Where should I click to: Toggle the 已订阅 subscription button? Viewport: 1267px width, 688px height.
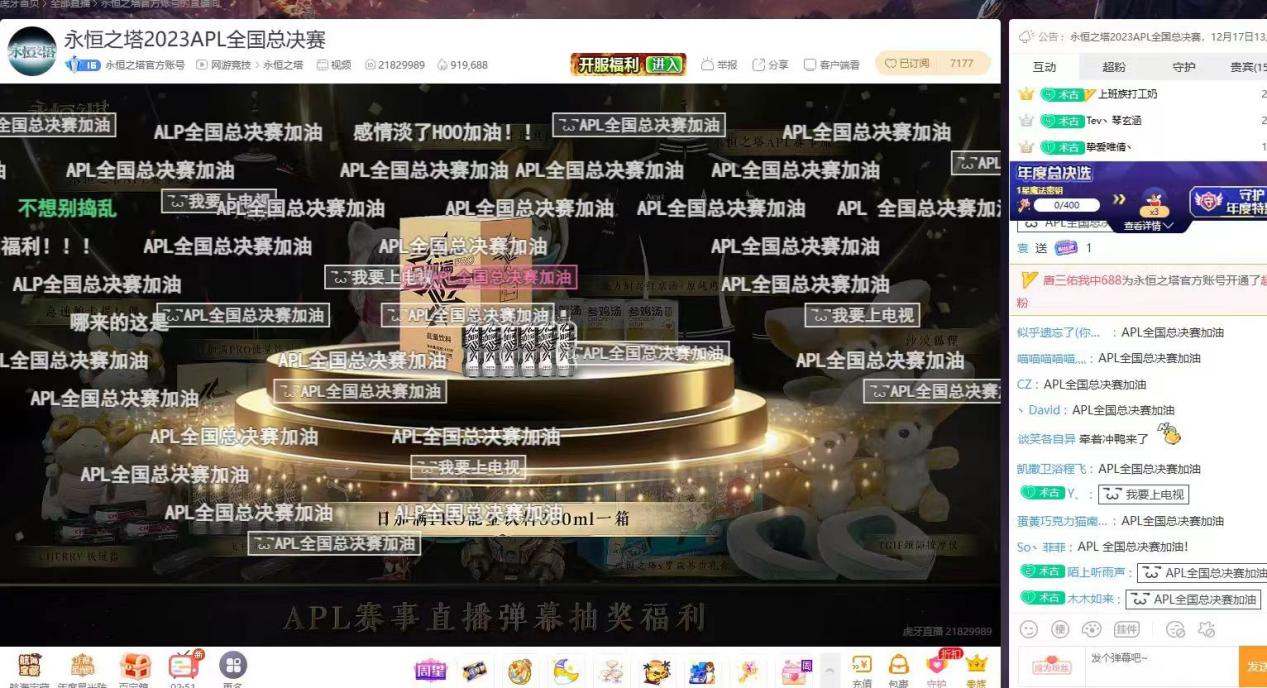913,62
